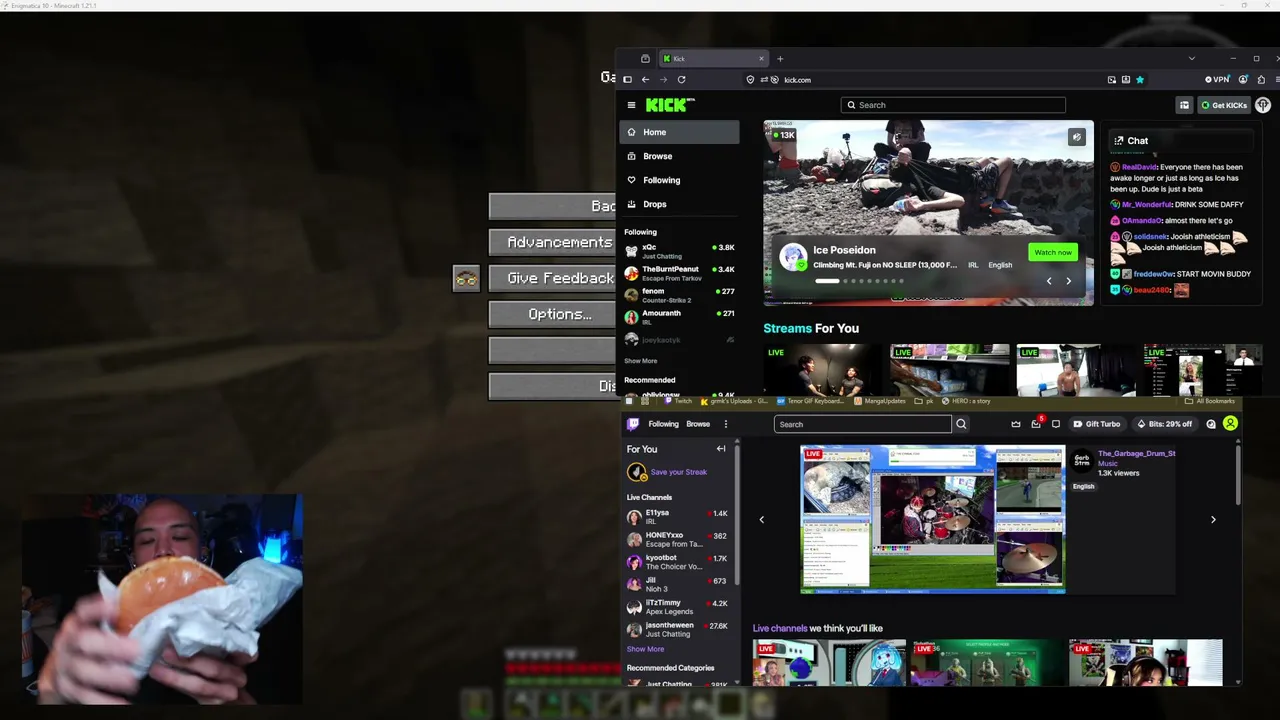
Task: Open the Kick hamburger menu icon
Action: [631, 105]
